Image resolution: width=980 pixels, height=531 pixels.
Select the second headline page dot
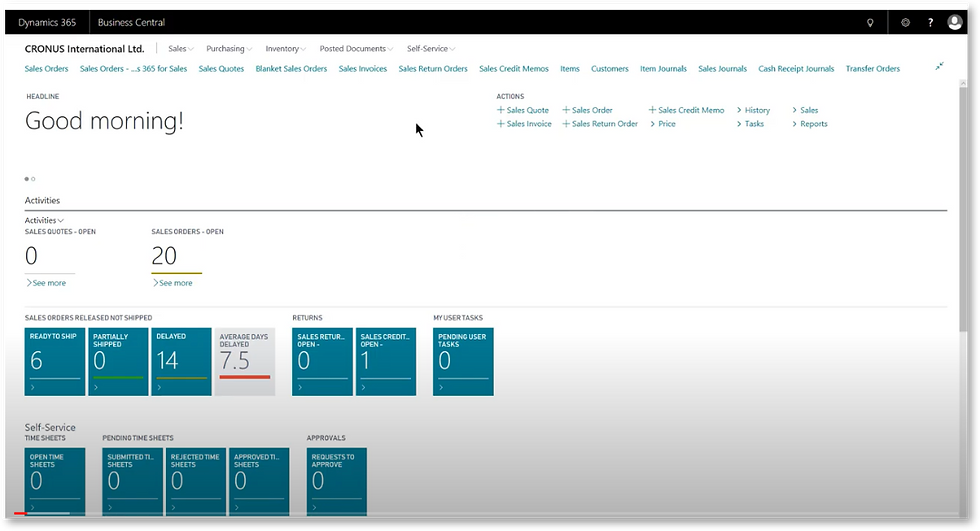click(33, 179)
